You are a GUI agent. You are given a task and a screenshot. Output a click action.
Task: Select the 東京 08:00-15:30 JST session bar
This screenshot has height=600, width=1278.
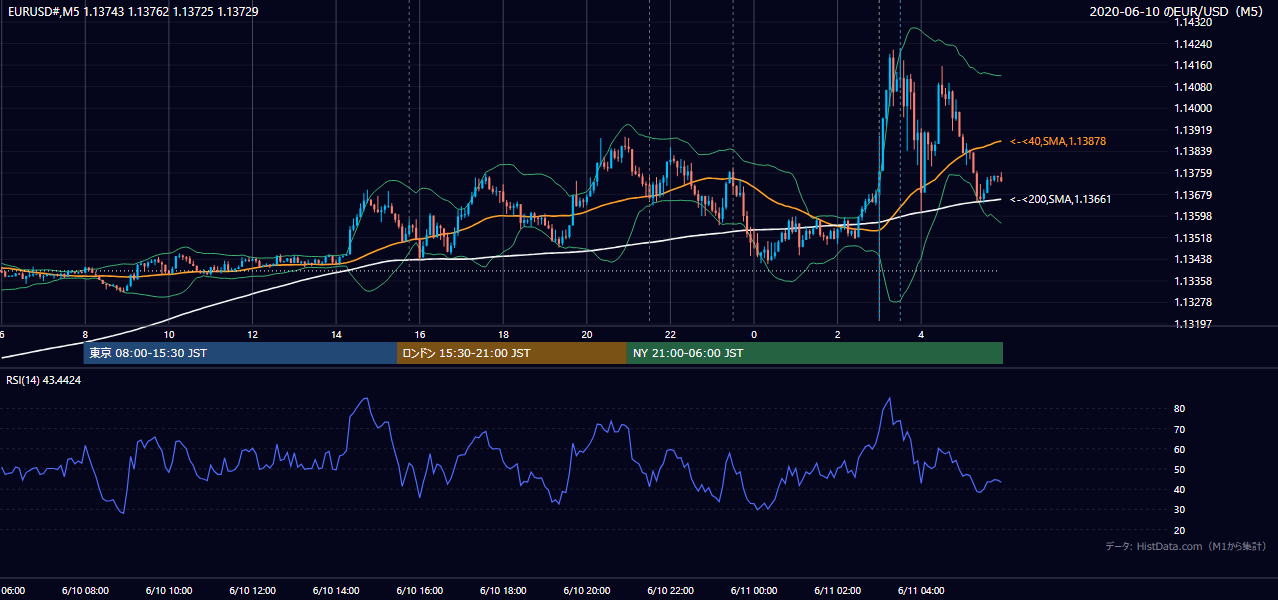click(241, 353)
